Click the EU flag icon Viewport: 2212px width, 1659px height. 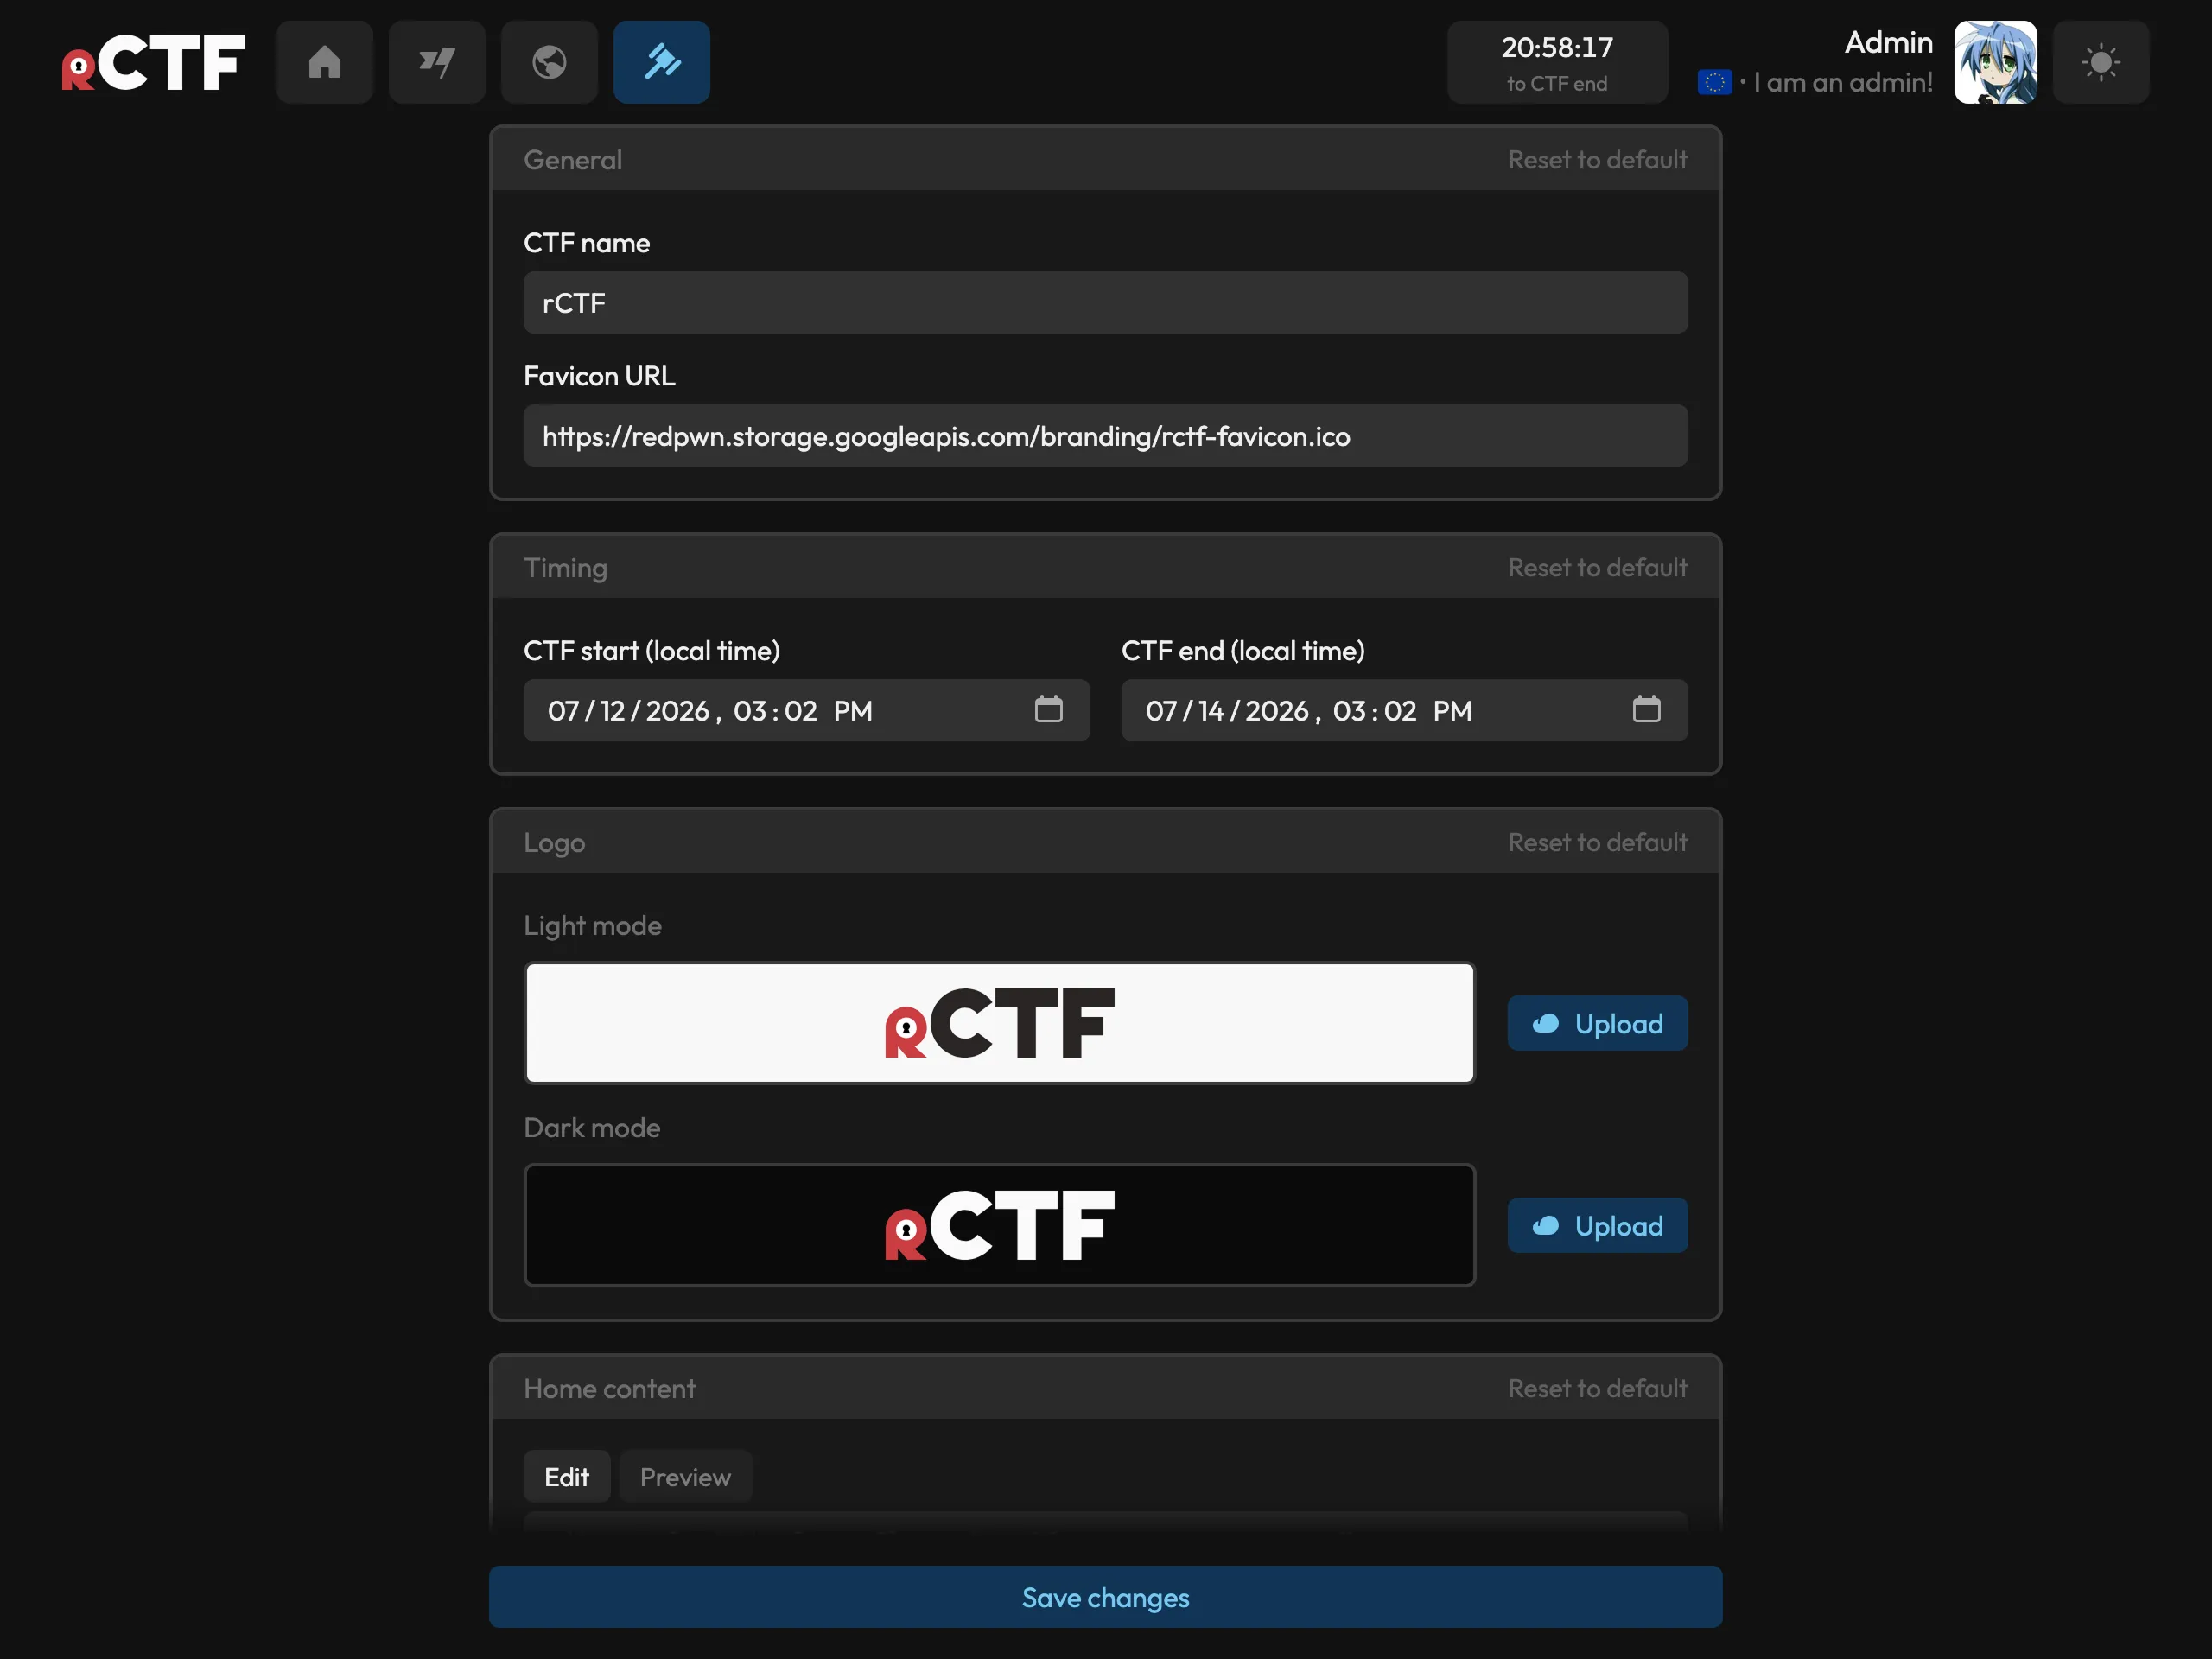coord(1714,83)
